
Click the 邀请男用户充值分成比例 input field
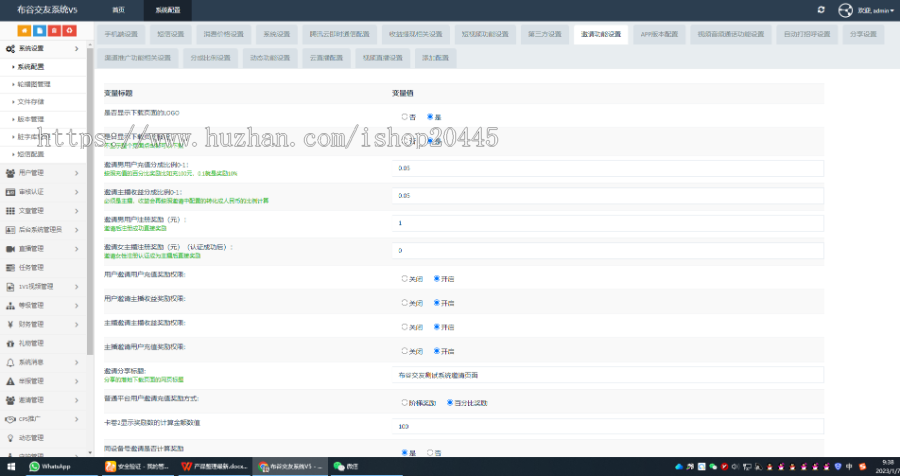608,168
